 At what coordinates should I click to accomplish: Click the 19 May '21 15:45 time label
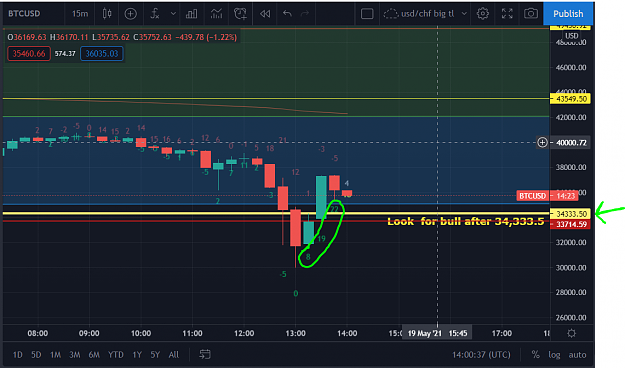click(x=437, y=333)
